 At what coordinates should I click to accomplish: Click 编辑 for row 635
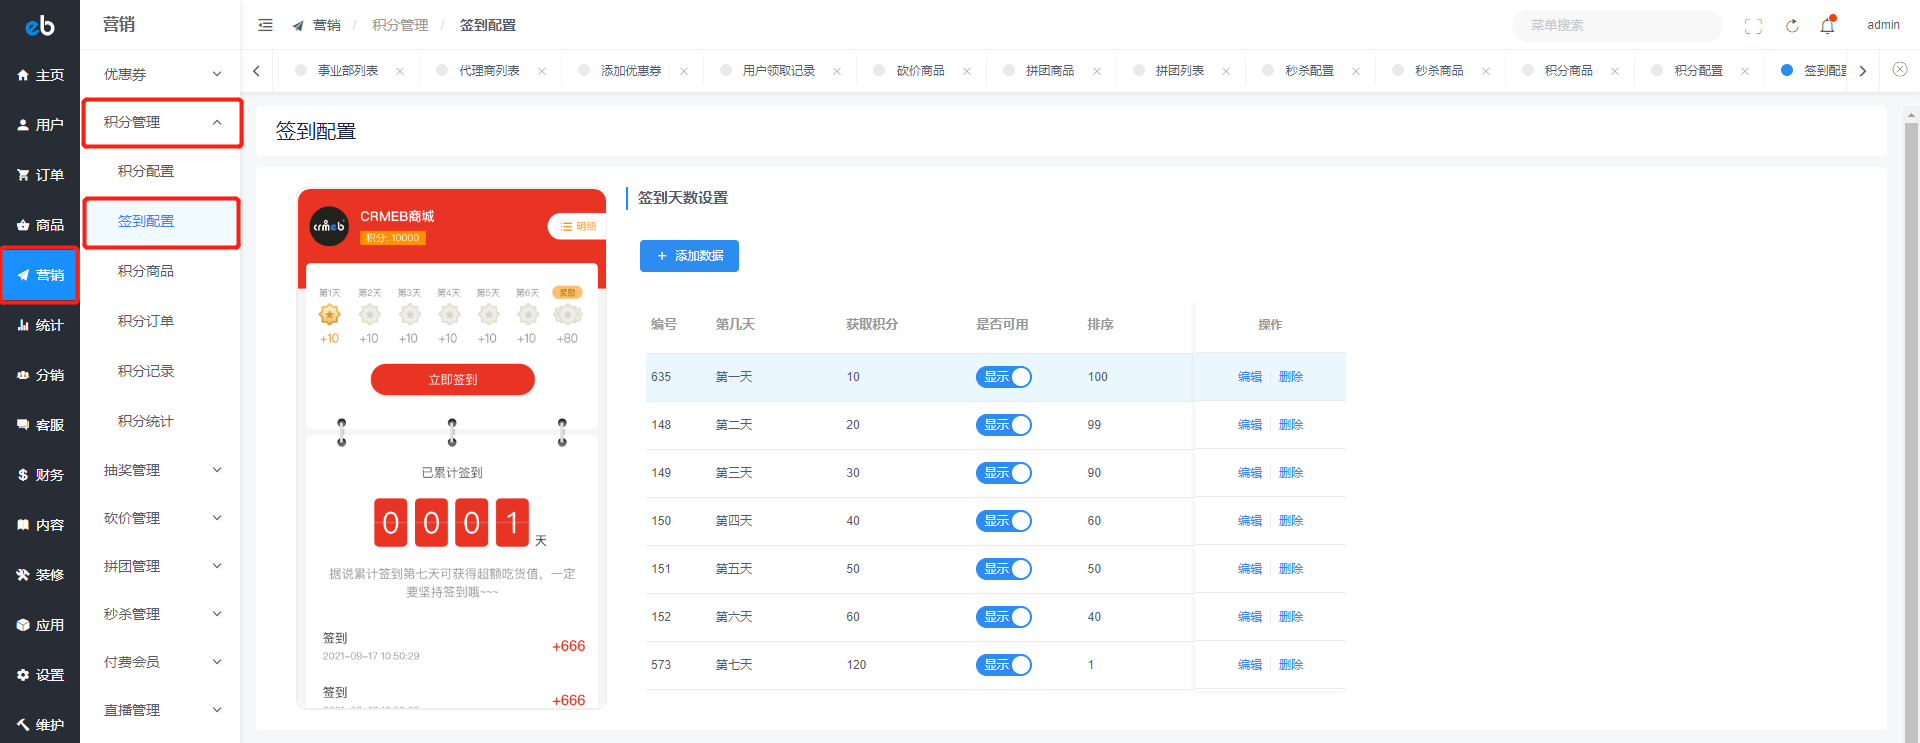(1250, 377)
